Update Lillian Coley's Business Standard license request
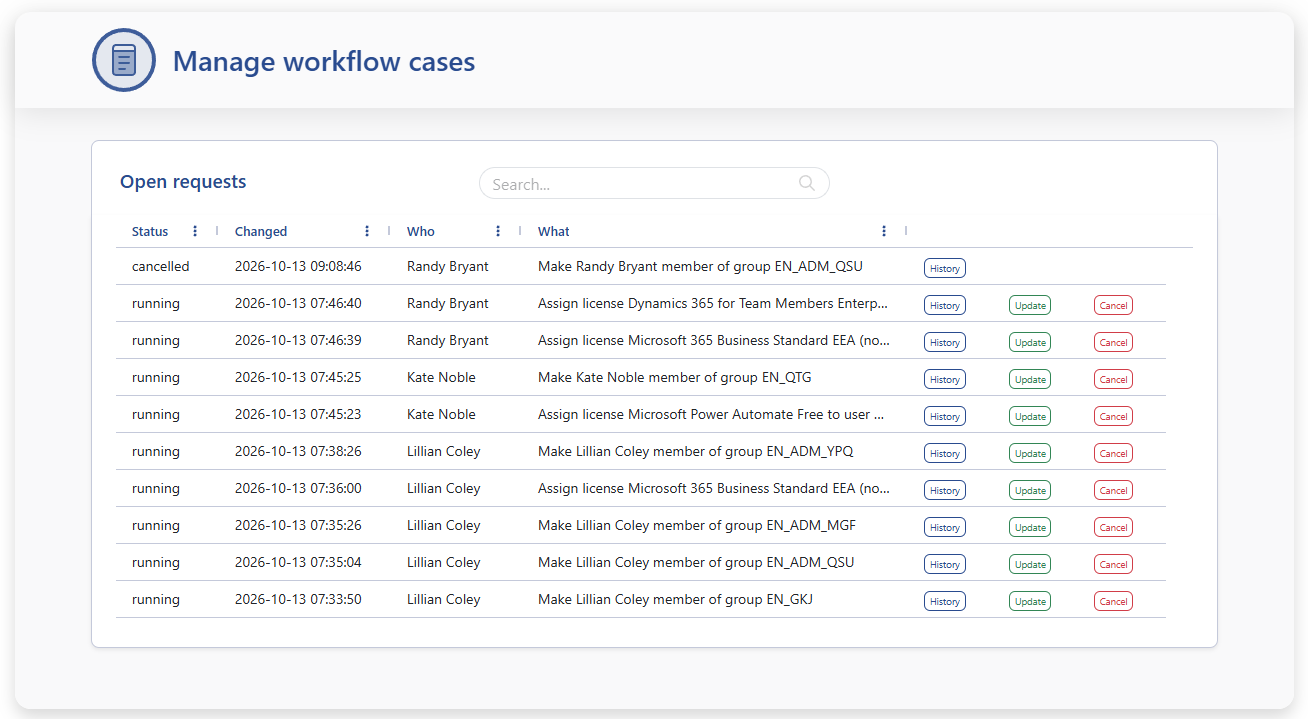1308x719 pixels. point(1030,490)
